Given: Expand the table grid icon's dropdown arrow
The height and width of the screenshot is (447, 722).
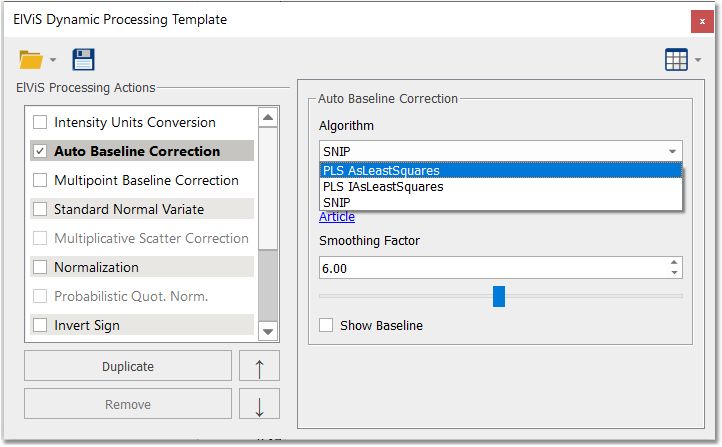Looking at the screenshot, I should tap(698, 60).
